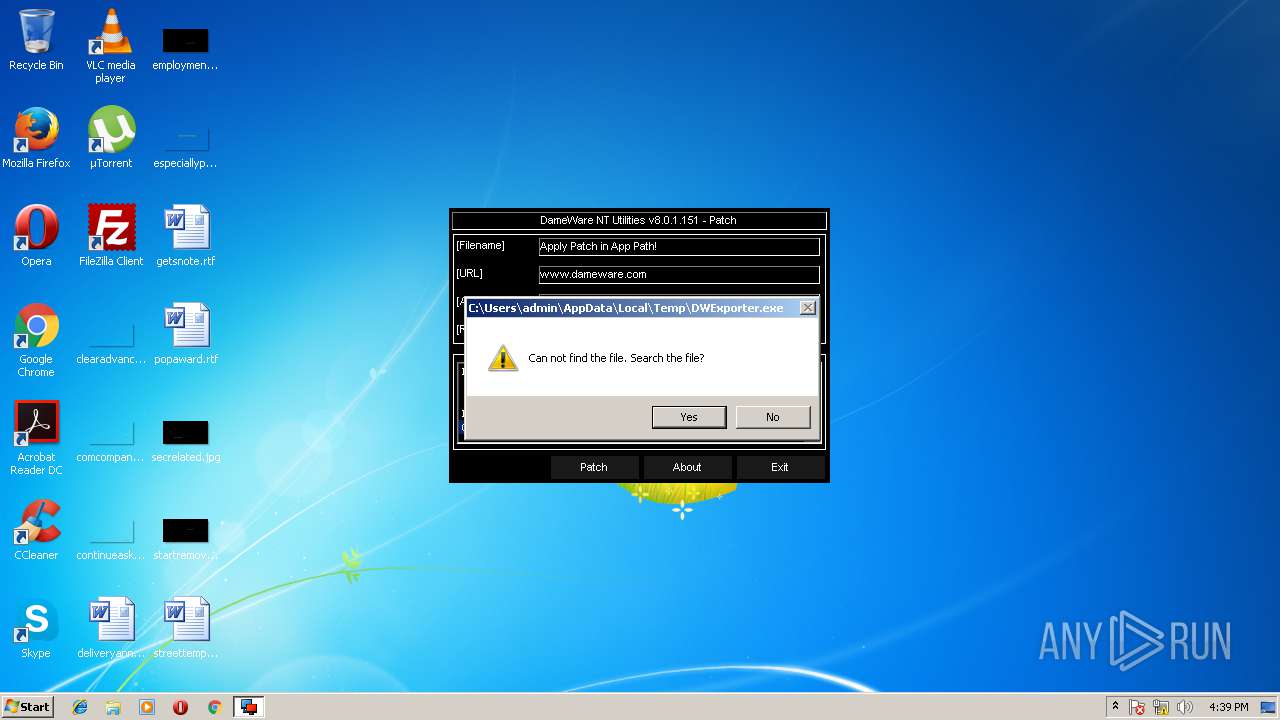This screenshot has height=720, width=1280.
Task: Click Yes in the file-not-found dialog
Action: (x=689, y=417)
